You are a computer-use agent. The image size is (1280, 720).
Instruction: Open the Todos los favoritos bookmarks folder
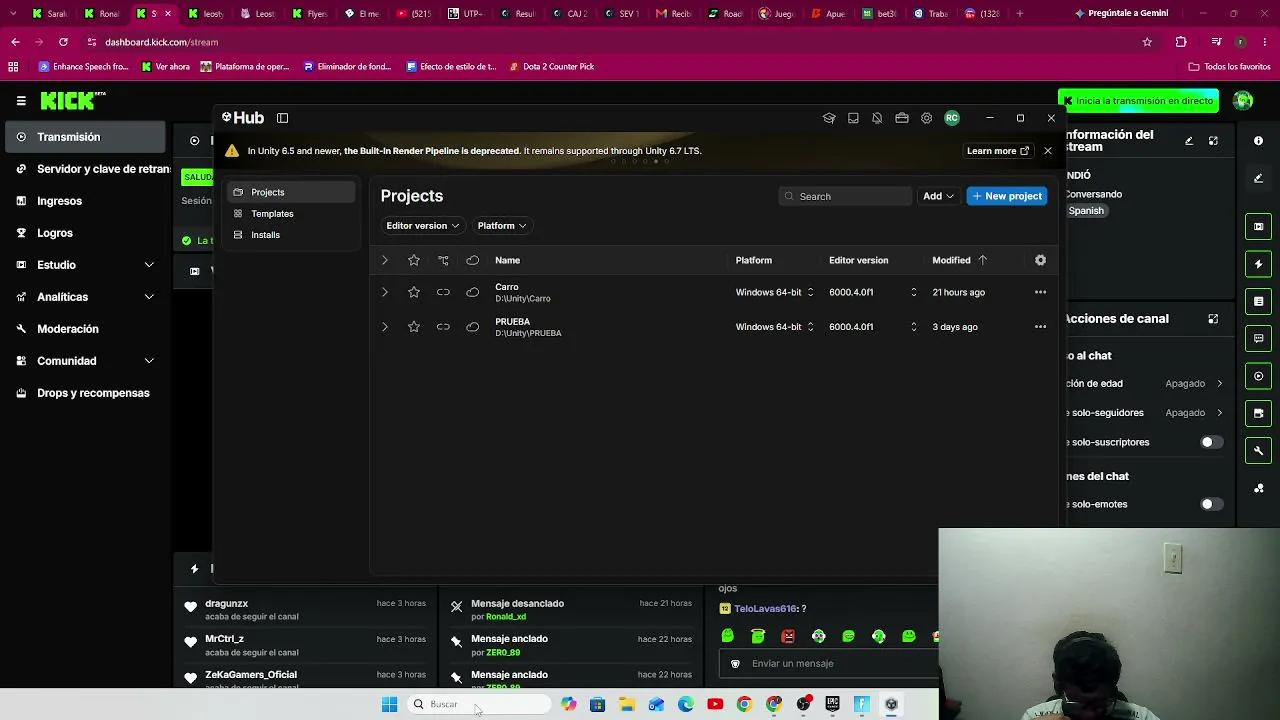coord(1229,67)
